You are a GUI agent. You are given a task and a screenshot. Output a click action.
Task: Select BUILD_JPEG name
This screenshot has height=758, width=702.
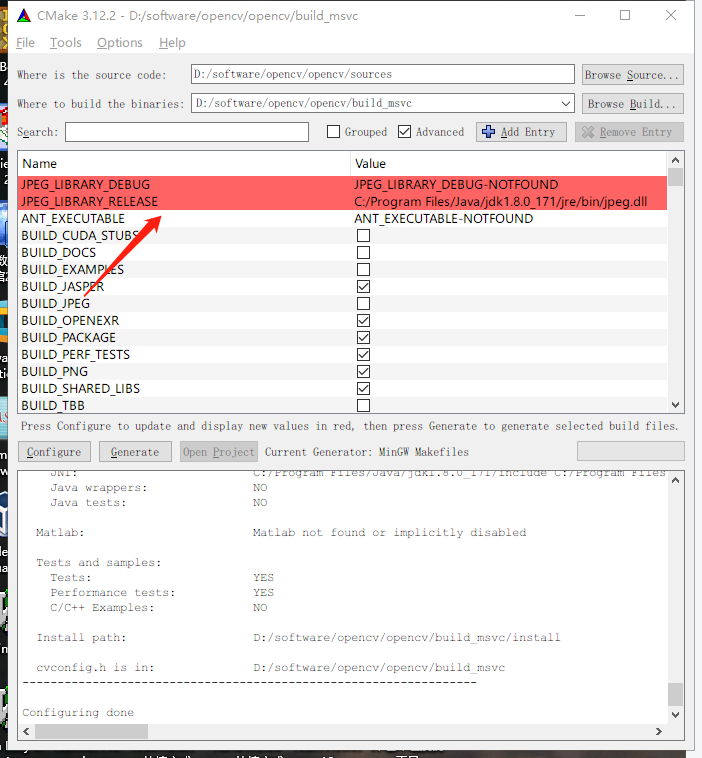click(56, 304)
